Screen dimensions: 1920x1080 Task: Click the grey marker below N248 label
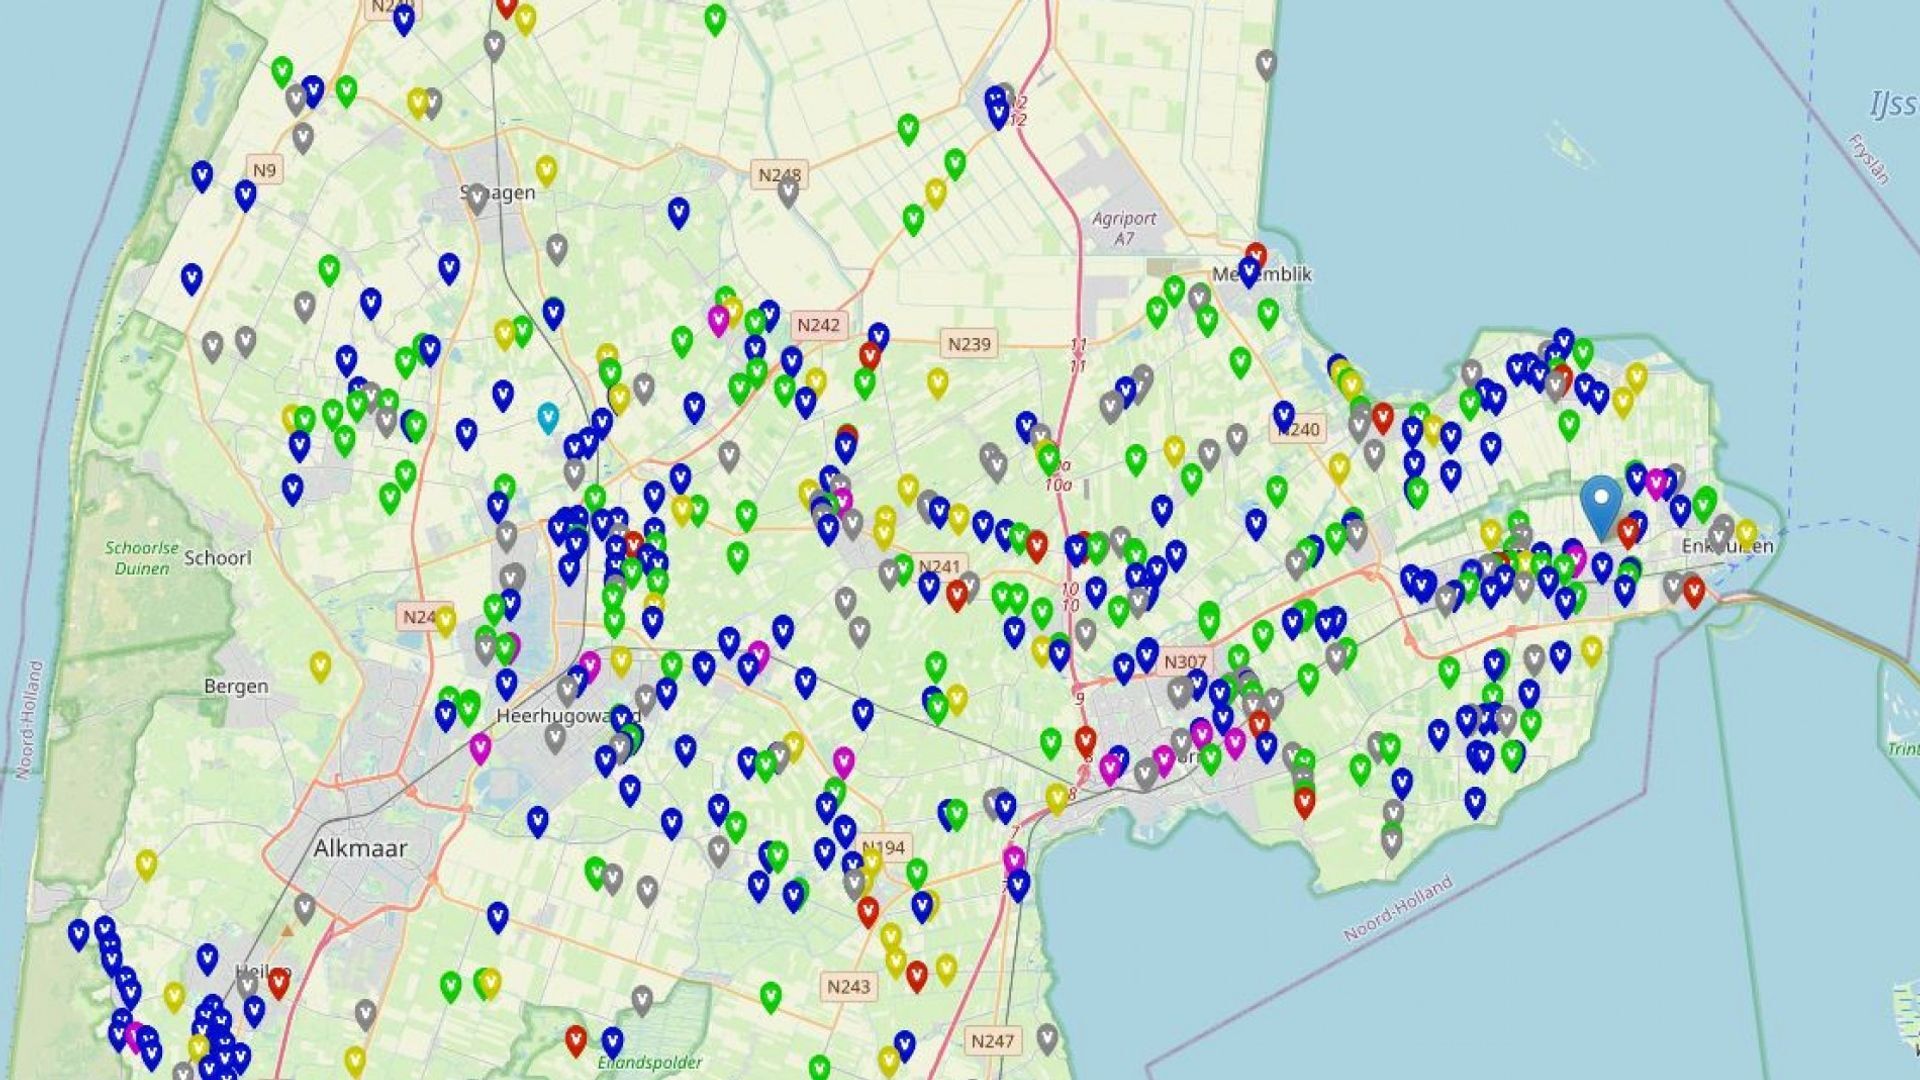pos(788,192)
